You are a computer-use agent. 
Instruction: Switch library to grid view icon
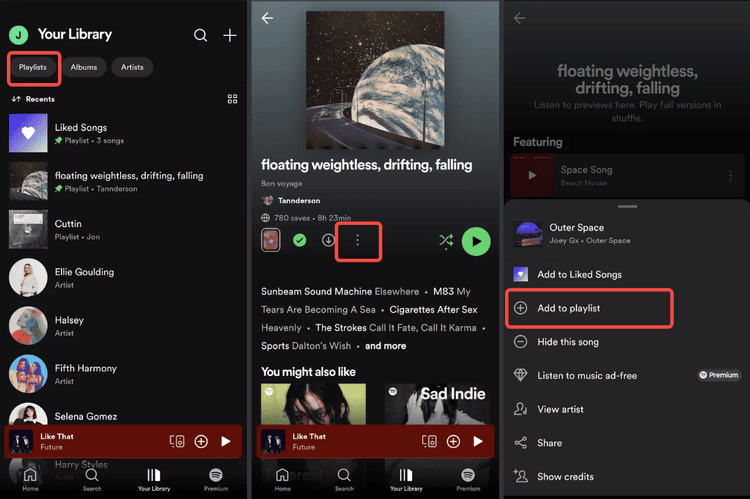[x=232, y=99]
